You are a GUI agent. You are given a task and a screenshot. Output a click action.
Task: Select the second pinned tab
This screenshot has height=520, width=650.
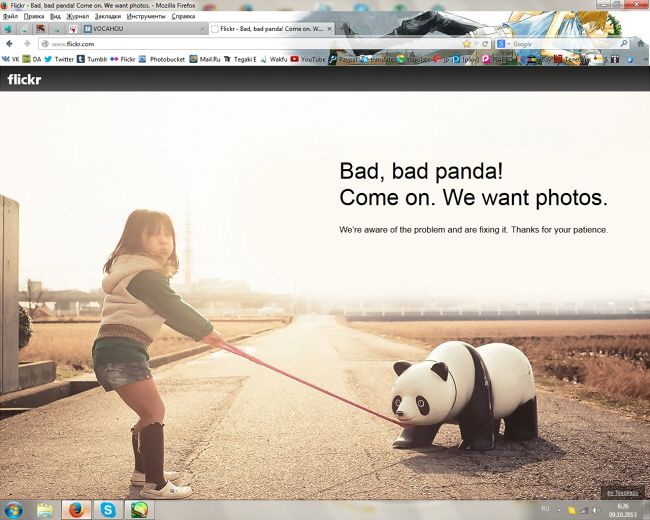[x=24, y=29]
